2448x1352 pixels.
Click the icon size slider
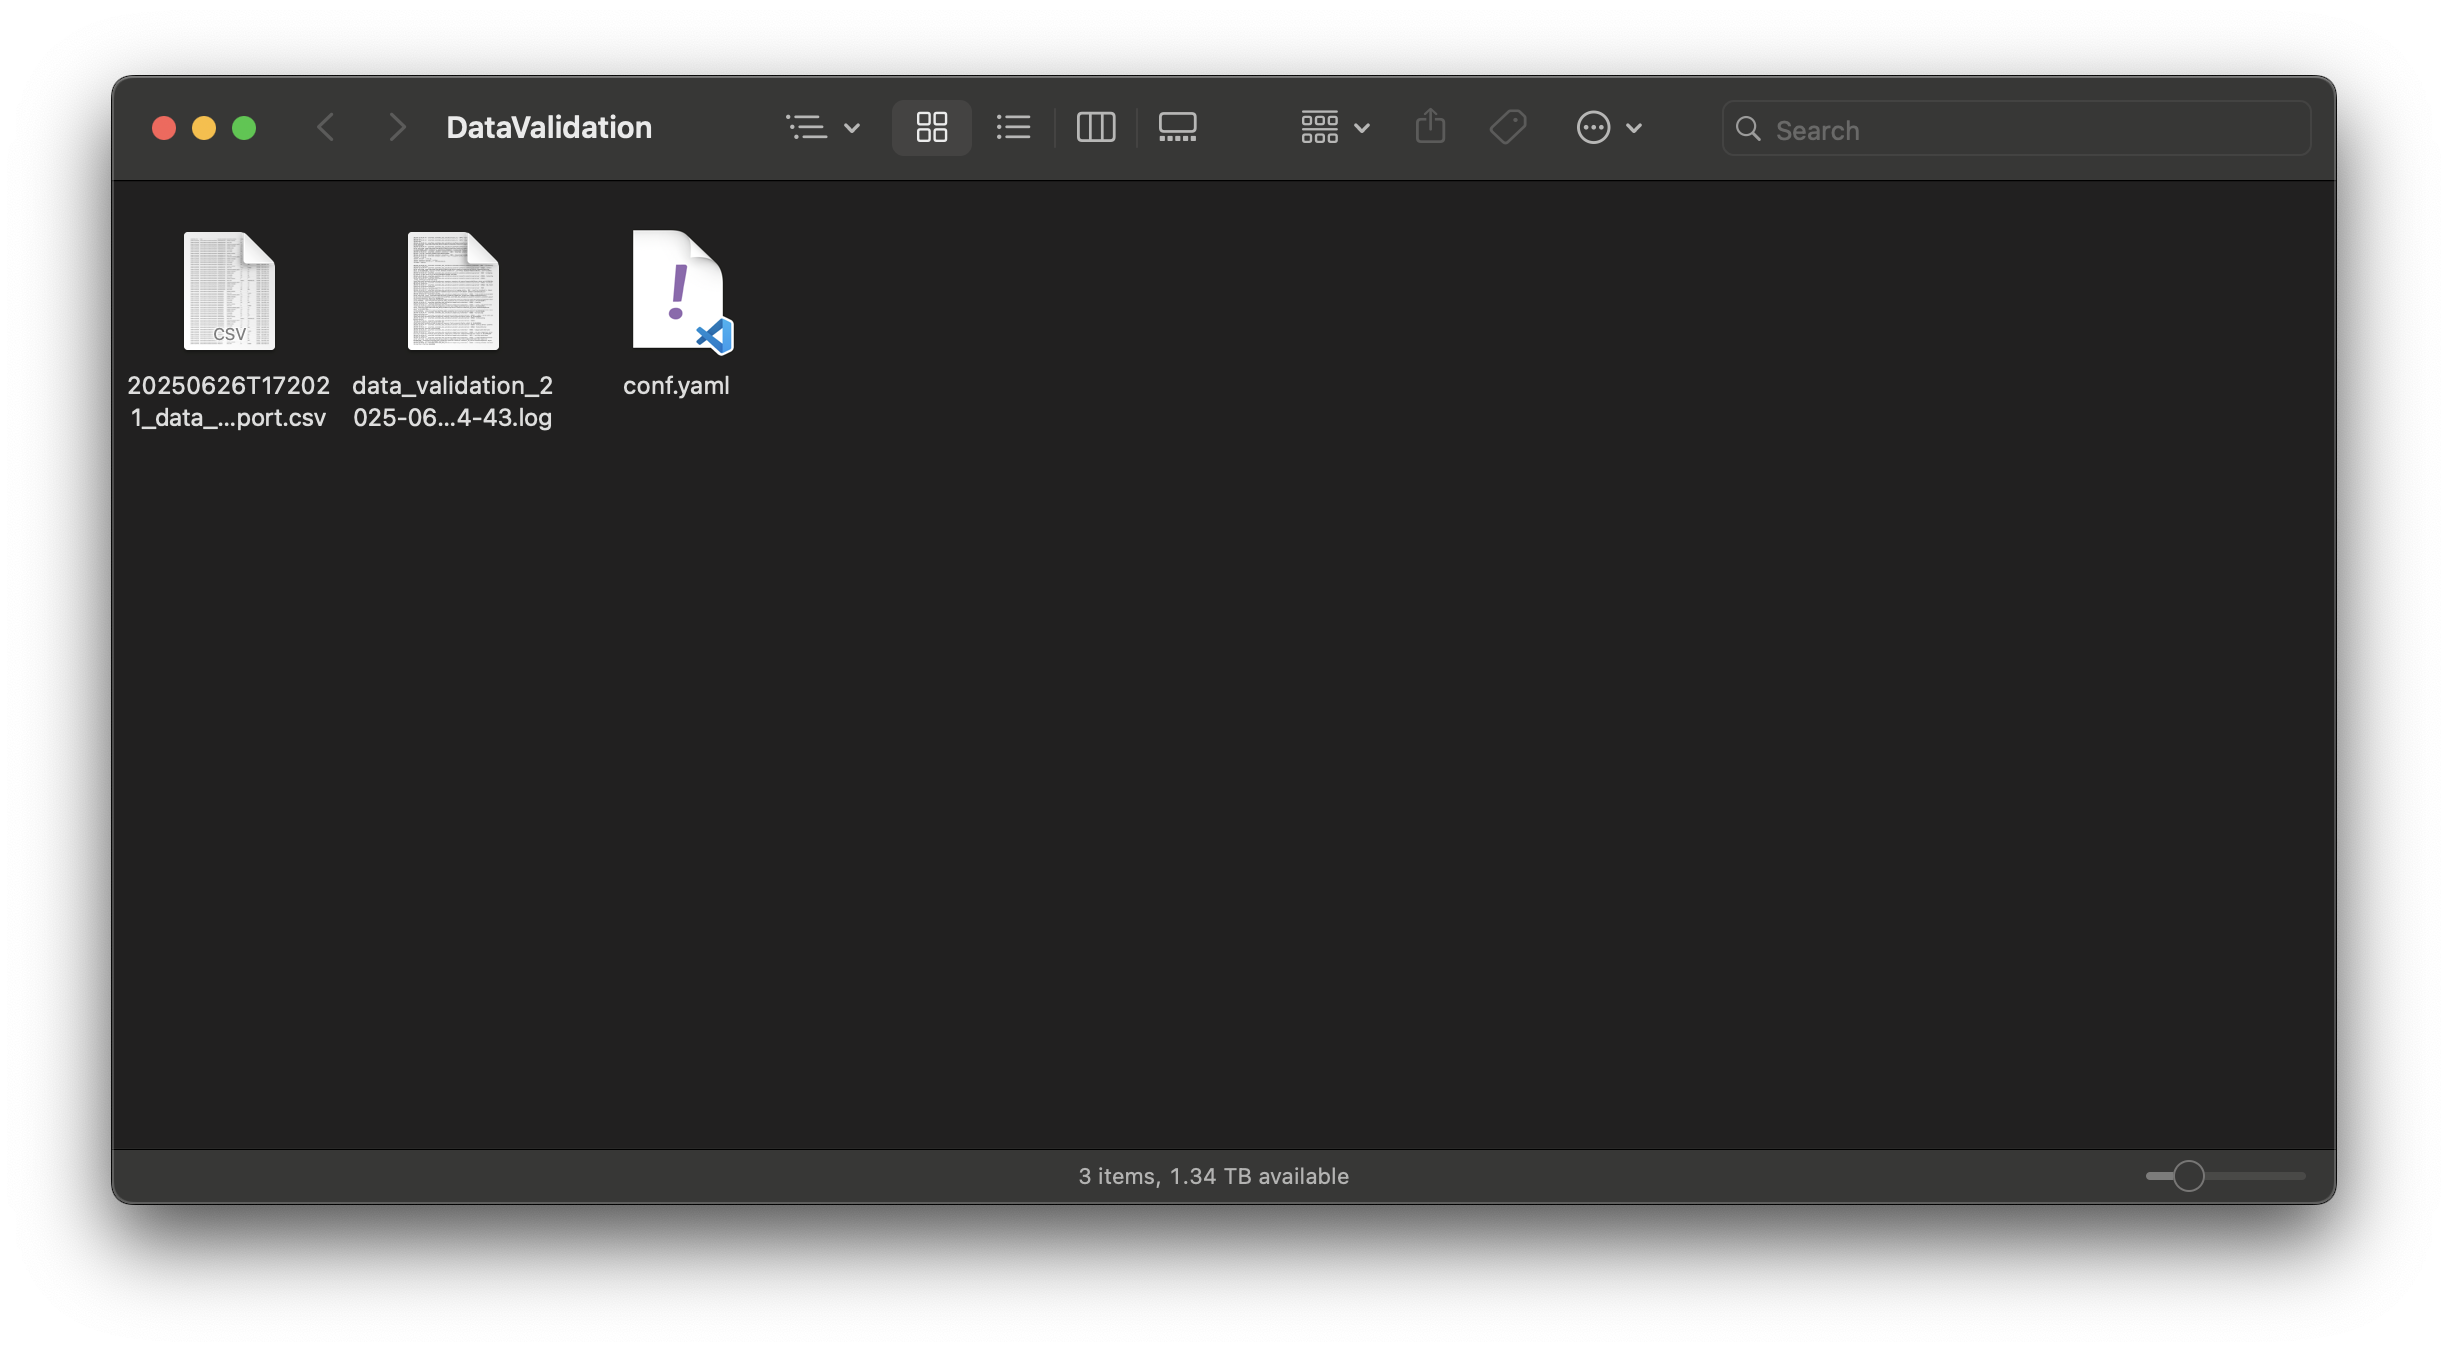click(x=2188, y=1176)
